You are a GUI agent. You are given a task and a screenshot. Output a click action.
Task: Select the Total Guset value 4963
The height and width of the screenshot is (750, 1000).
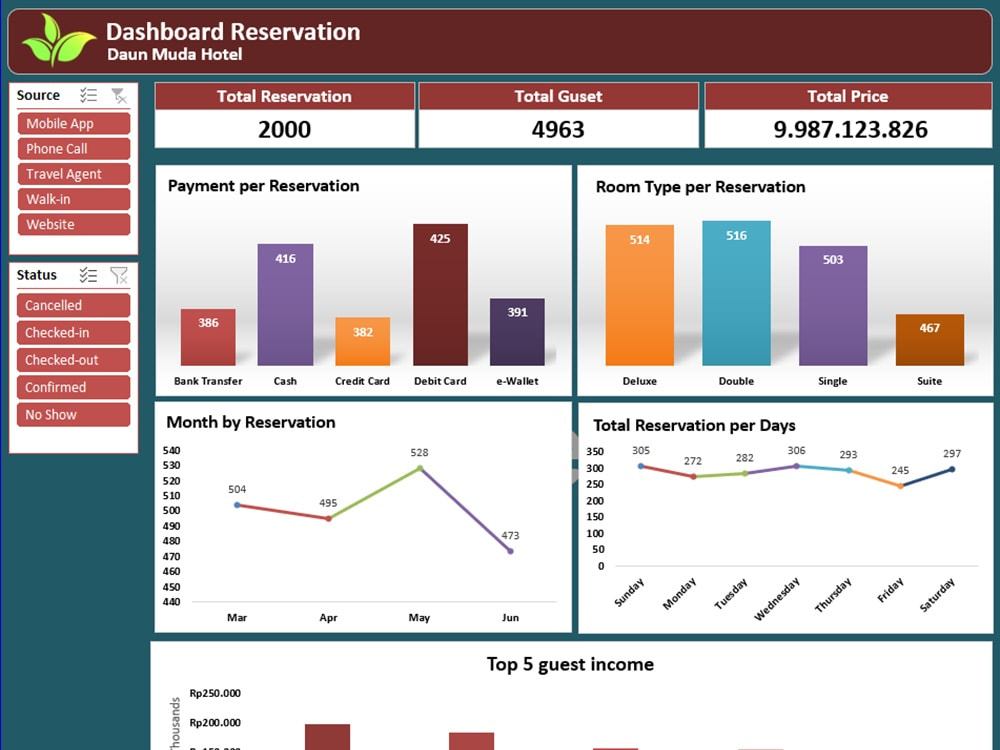coord(558,129)
